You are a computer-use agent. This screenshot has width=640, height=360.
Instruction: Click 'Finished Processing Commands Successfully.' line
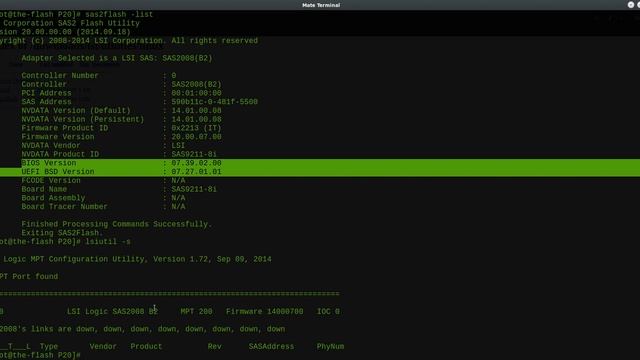pos(117,224)
